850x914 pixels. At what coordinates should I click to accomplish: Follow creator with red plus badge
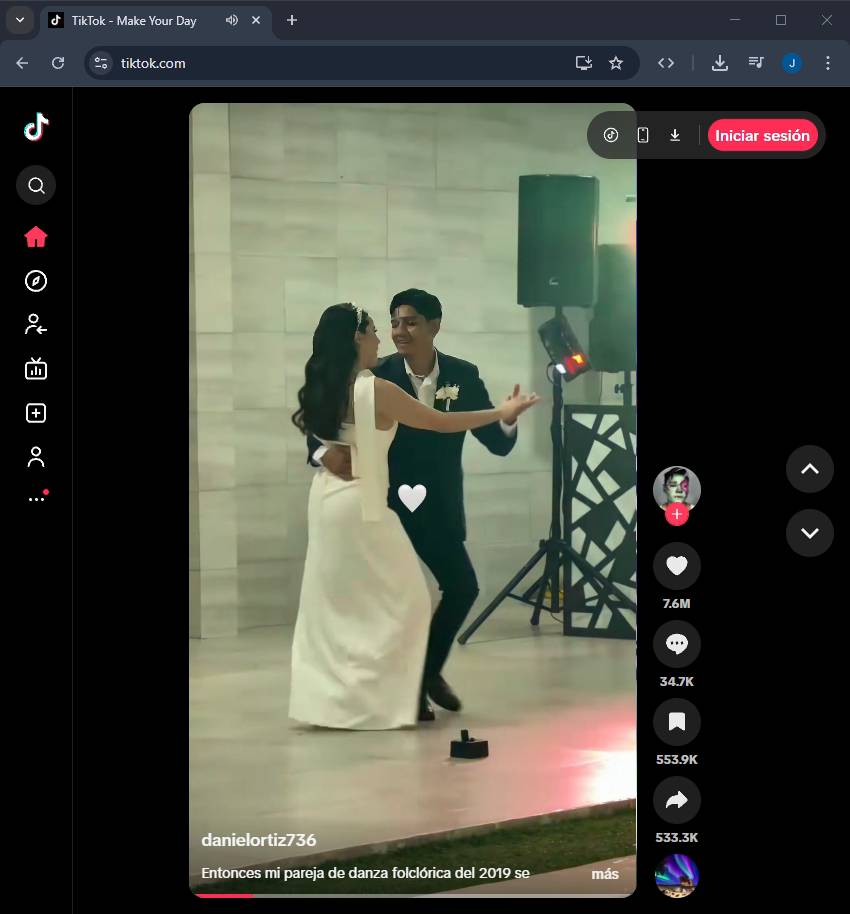(677, 514)
